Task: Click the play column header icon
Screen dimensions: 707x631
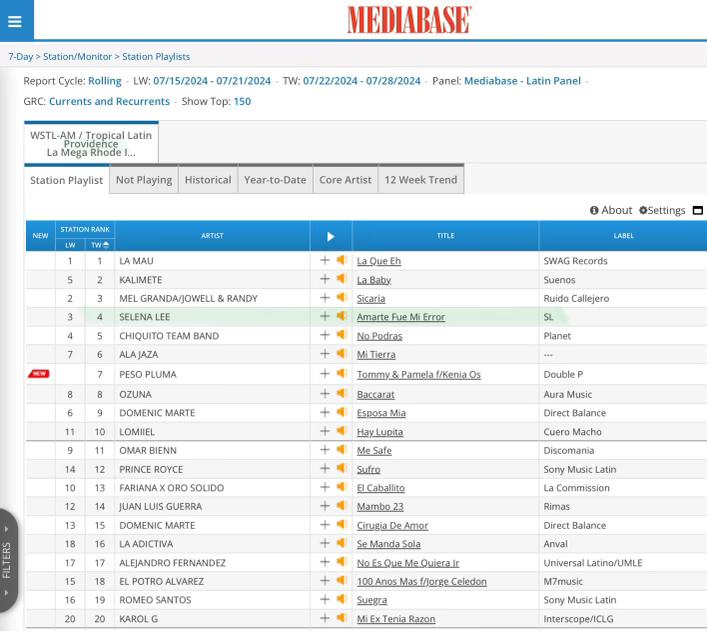Action: click(331, 236)
